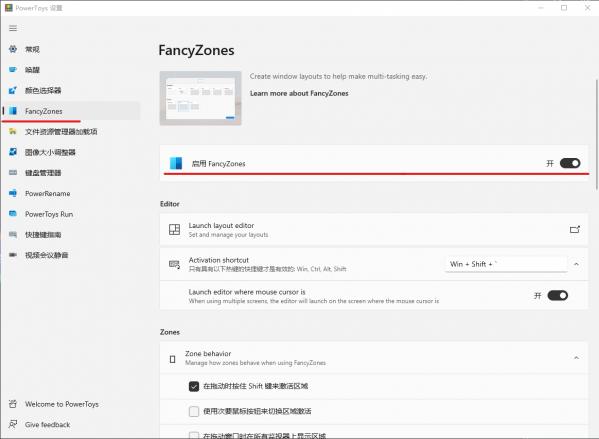Screen dimensions: 599x439
Task: Collapse the Activation shortcut section
Action: [576, 264]
